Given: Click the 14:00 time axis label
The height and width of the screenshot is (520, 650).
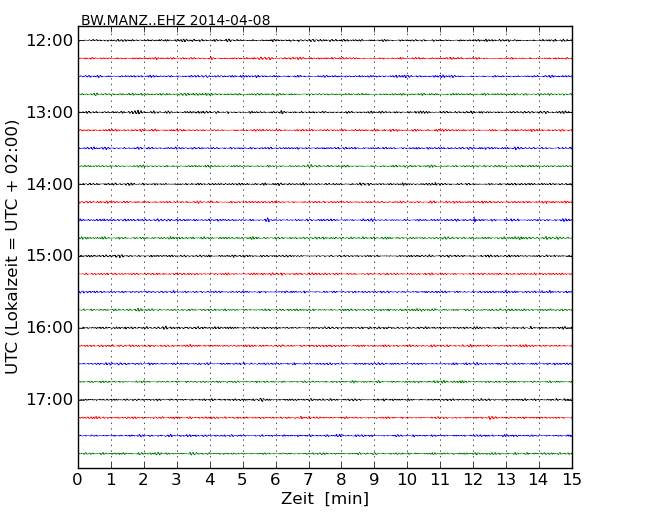Looking at the screenshot, I should (x=49, y=184).
